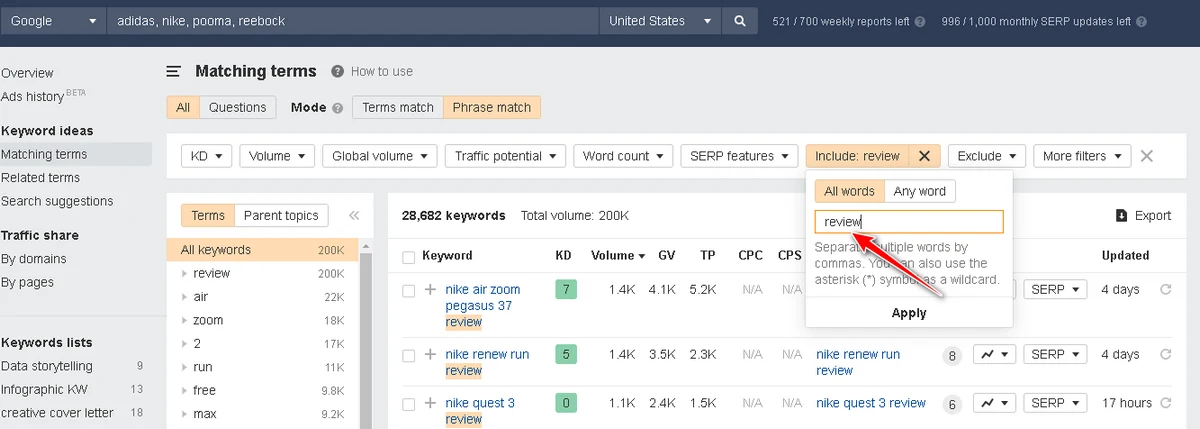This screenshot has height=429, width=1200.
Task: Open SERP dropdown for nike quest 3 review
Action: [x=1055, y=403]
